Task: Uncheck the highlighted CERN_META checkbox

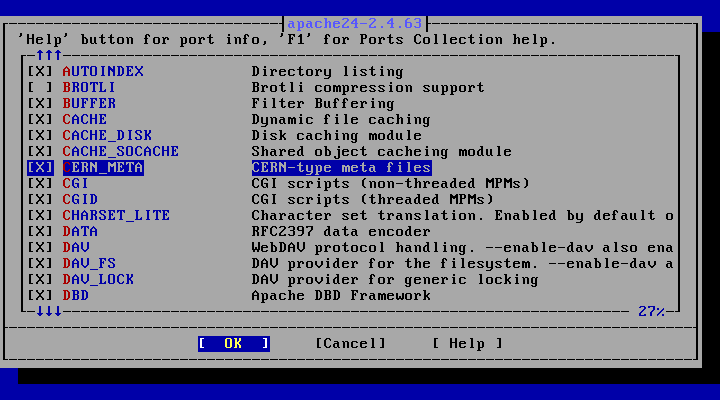Action: pos(40,168)
